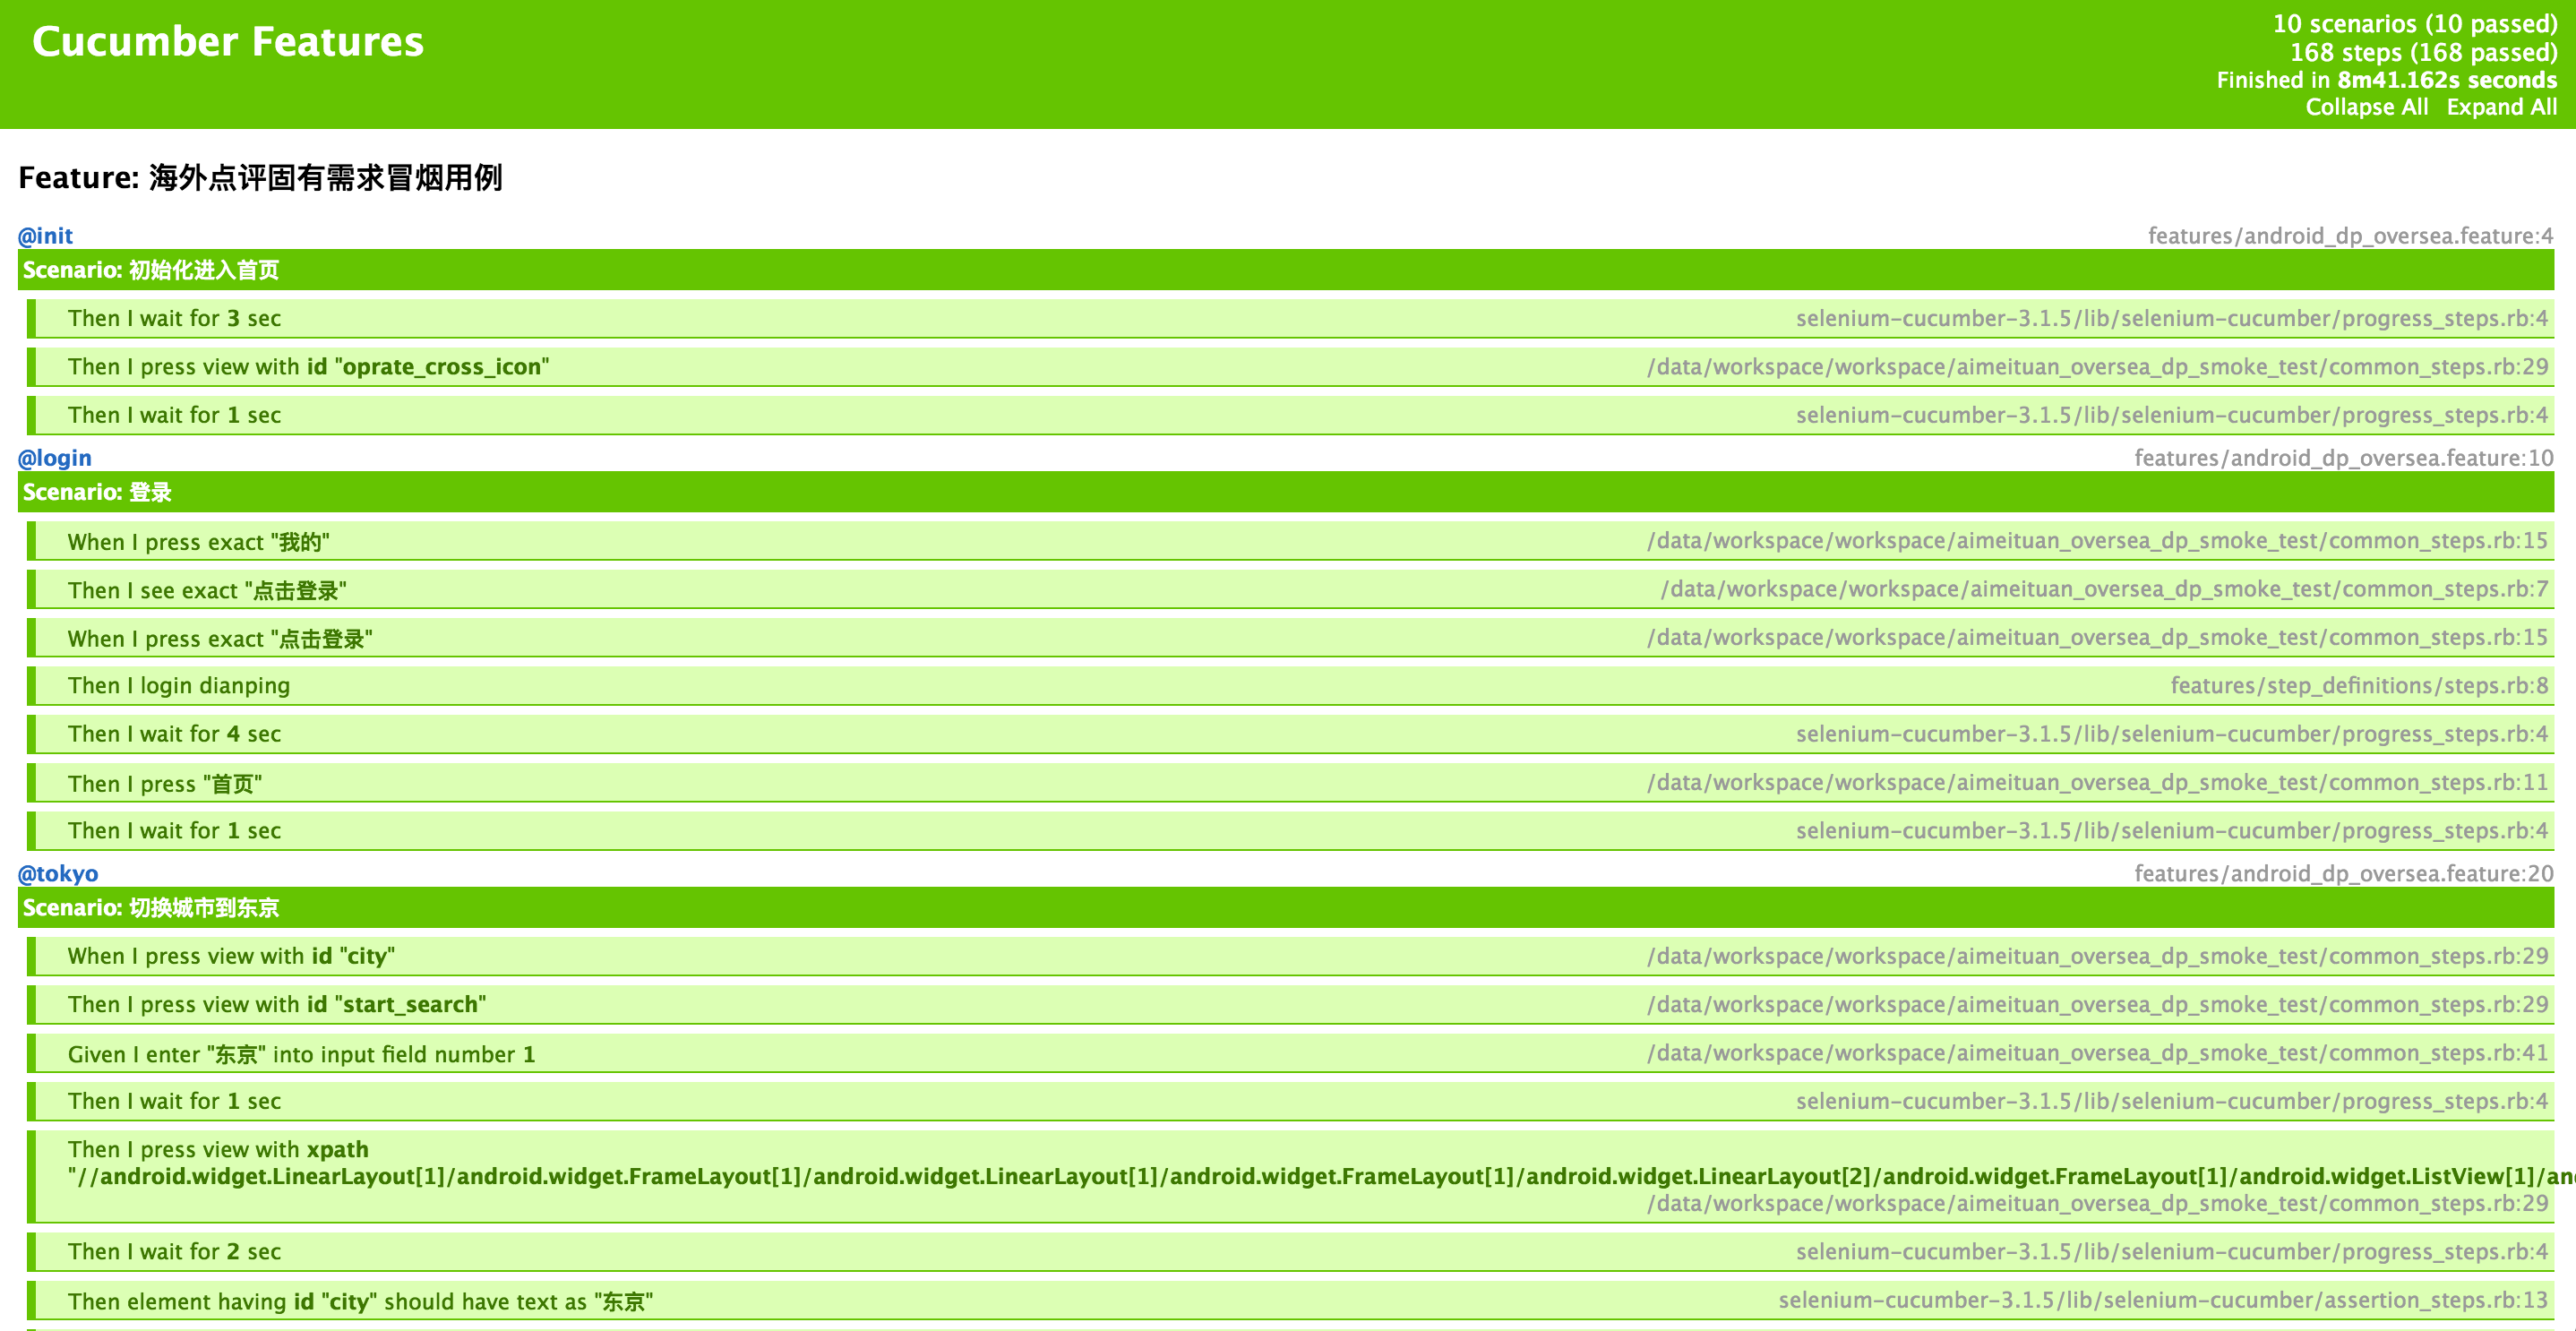The height and width of the screenshot is (1331, 2576).
Task: Select step 'Then I wait for 4 sec'
Action: pos(1290,734)
